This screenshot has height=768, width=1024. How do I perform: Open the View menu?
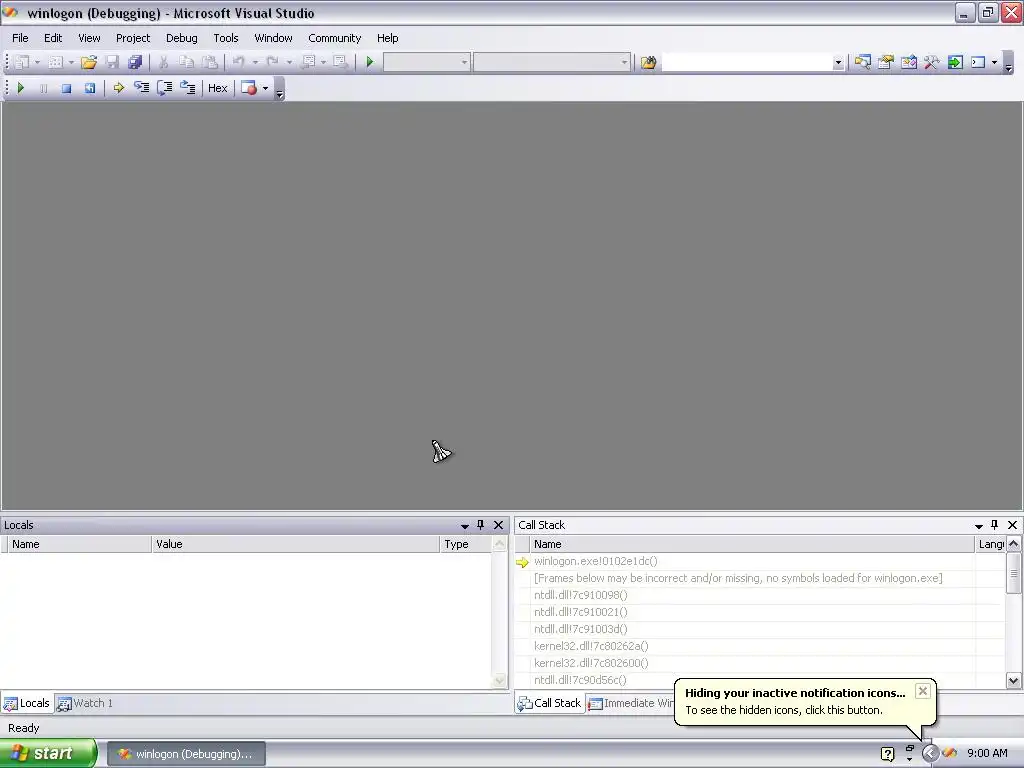click(89, 38)
